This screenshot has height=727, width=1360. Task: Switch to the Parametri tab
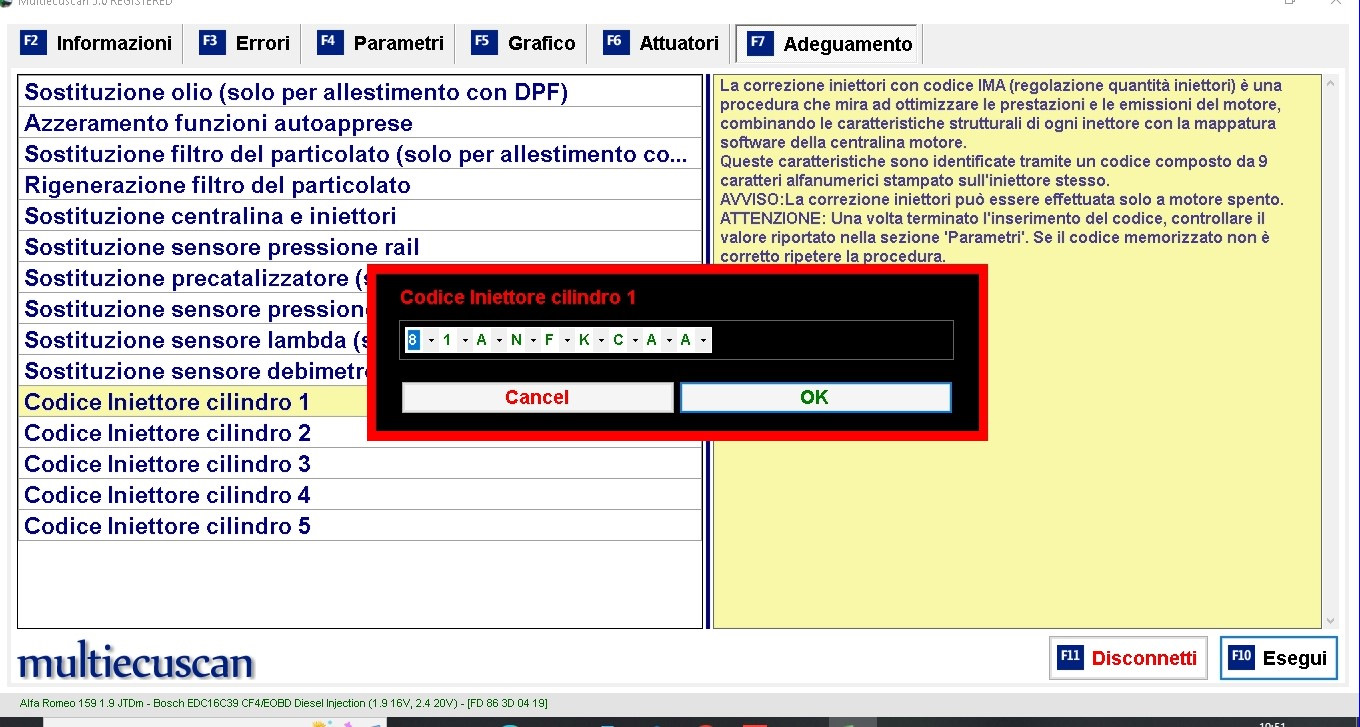(x=397, y=43)
